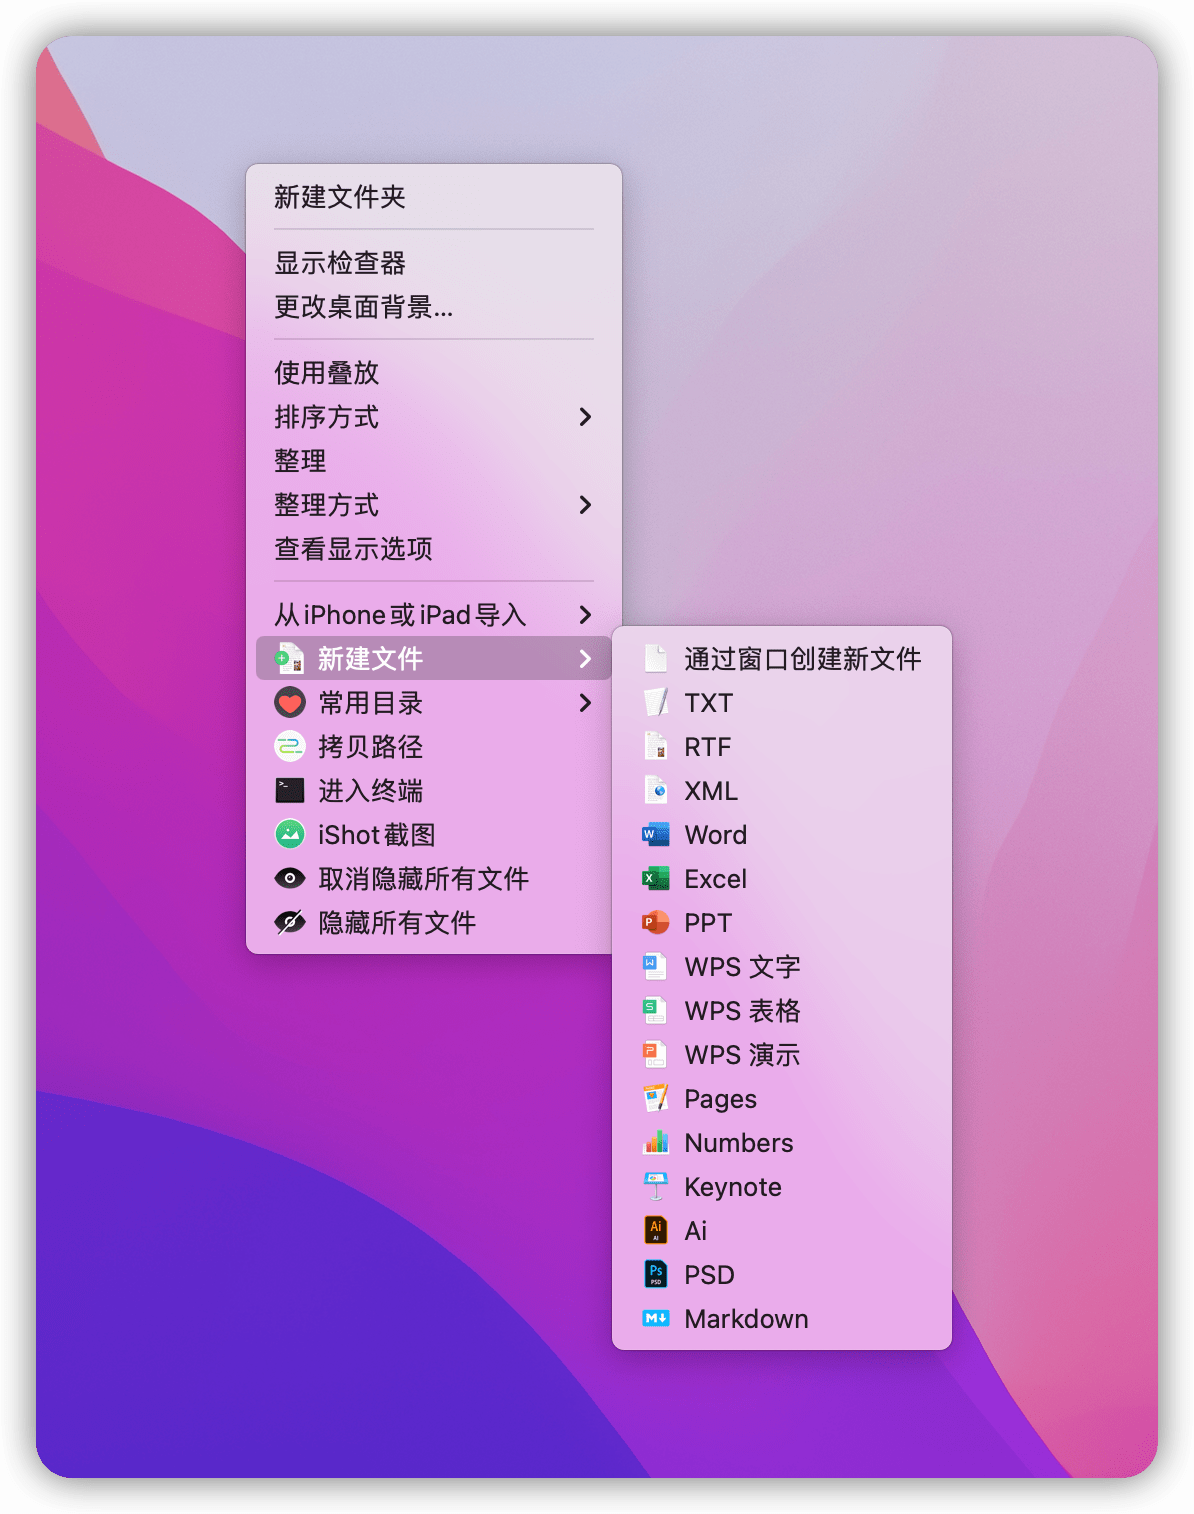Hide all files with 隐藏所有文件

pos(396,923)
